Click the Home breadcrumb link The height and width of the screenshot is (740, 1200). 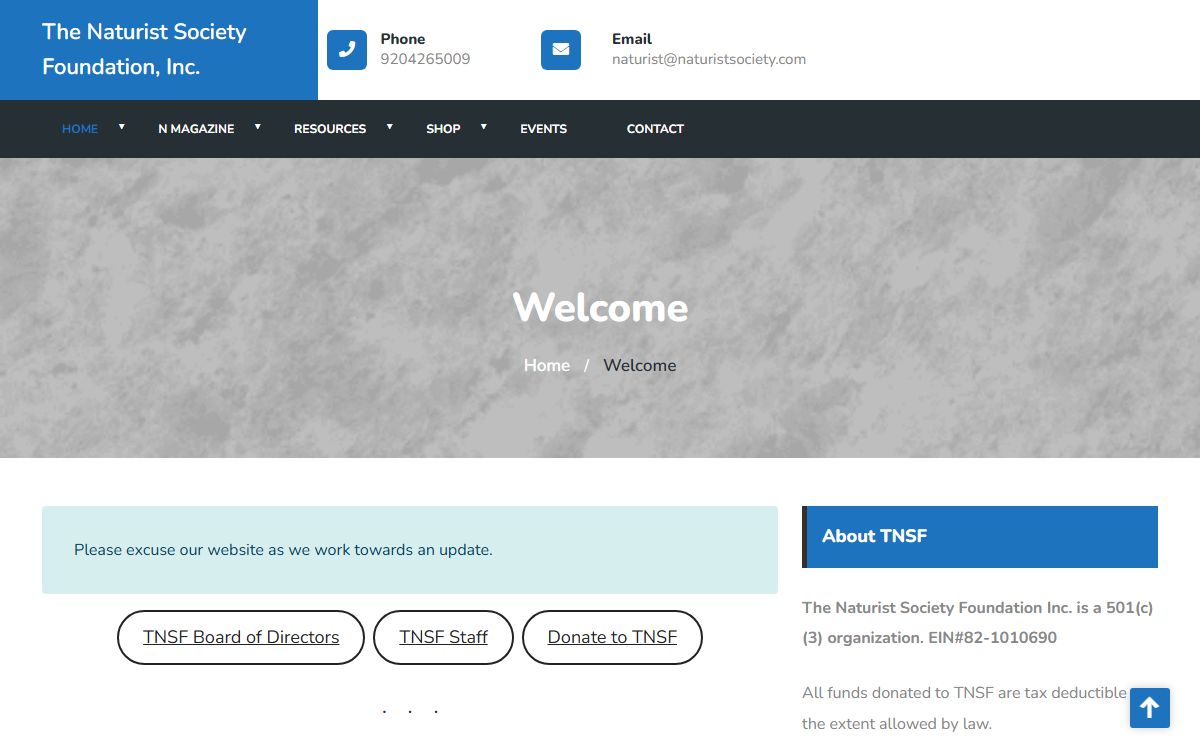click(547, 365)
